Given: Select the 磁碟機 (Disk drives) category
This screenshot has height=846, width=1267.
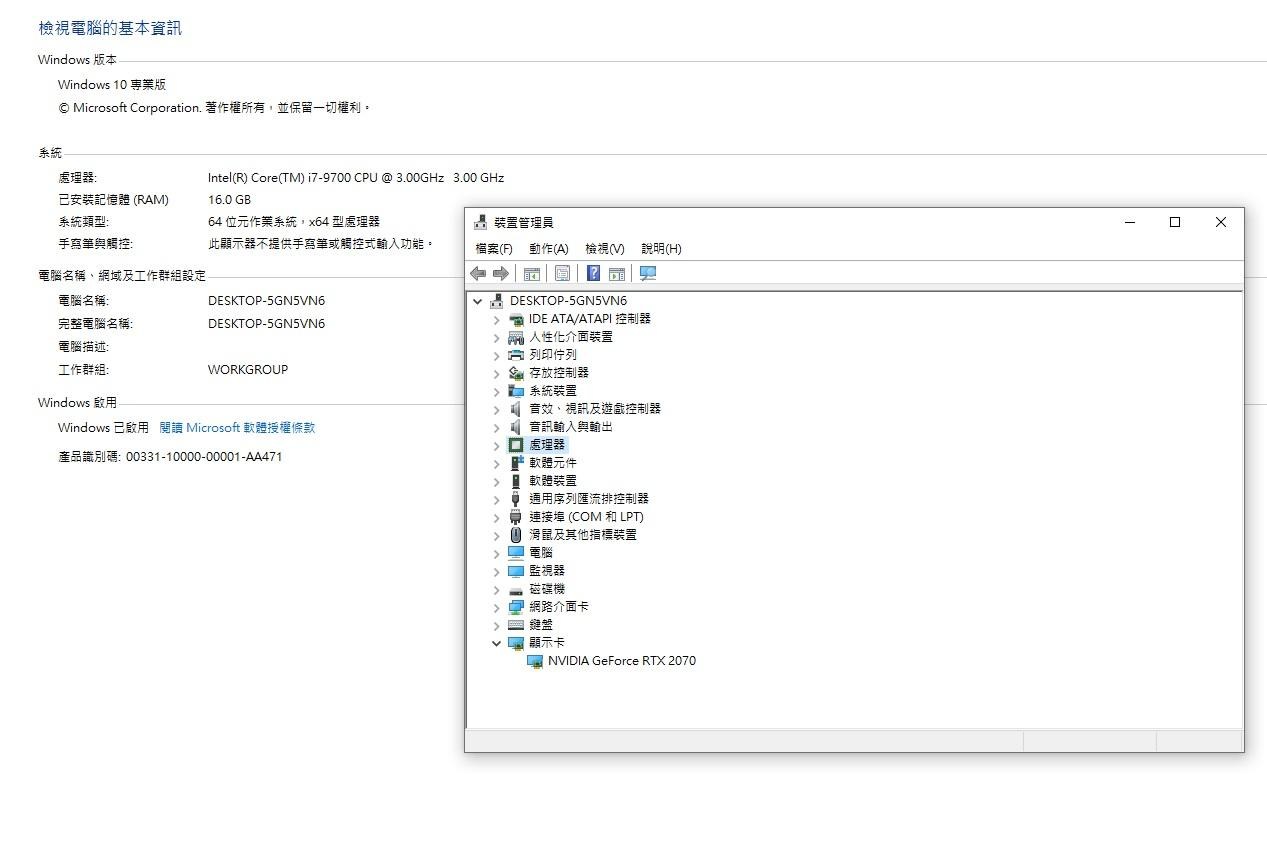Looking at the screenshot, I should point(547,588).
